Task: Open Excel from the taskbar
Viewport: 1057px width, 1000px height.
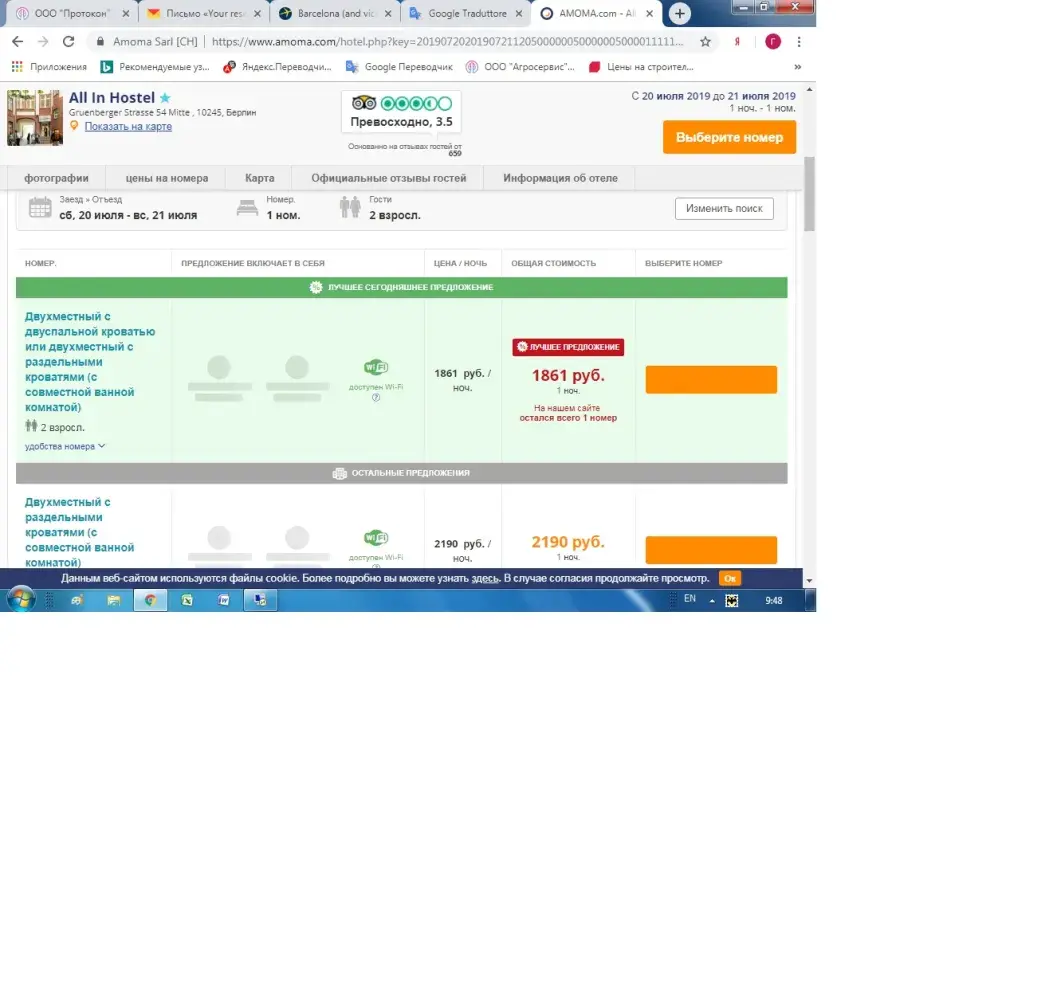Action: coord(187,600)
